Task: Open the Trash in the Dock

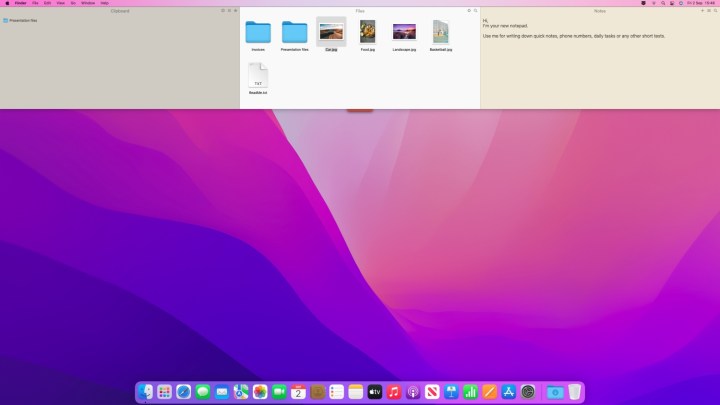Action: [x=574, y=392]
